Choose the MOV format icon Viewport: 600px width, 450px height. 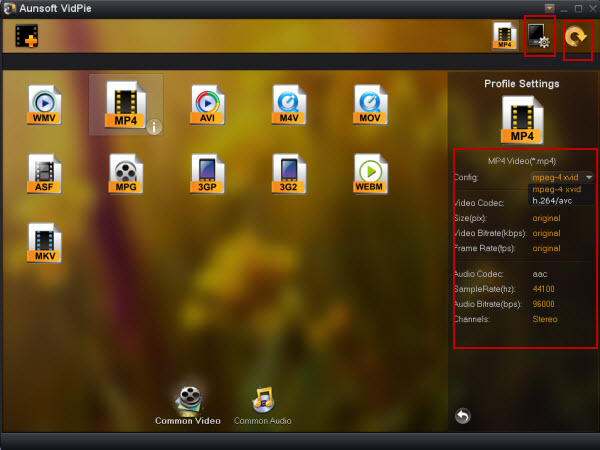point(370,104)
